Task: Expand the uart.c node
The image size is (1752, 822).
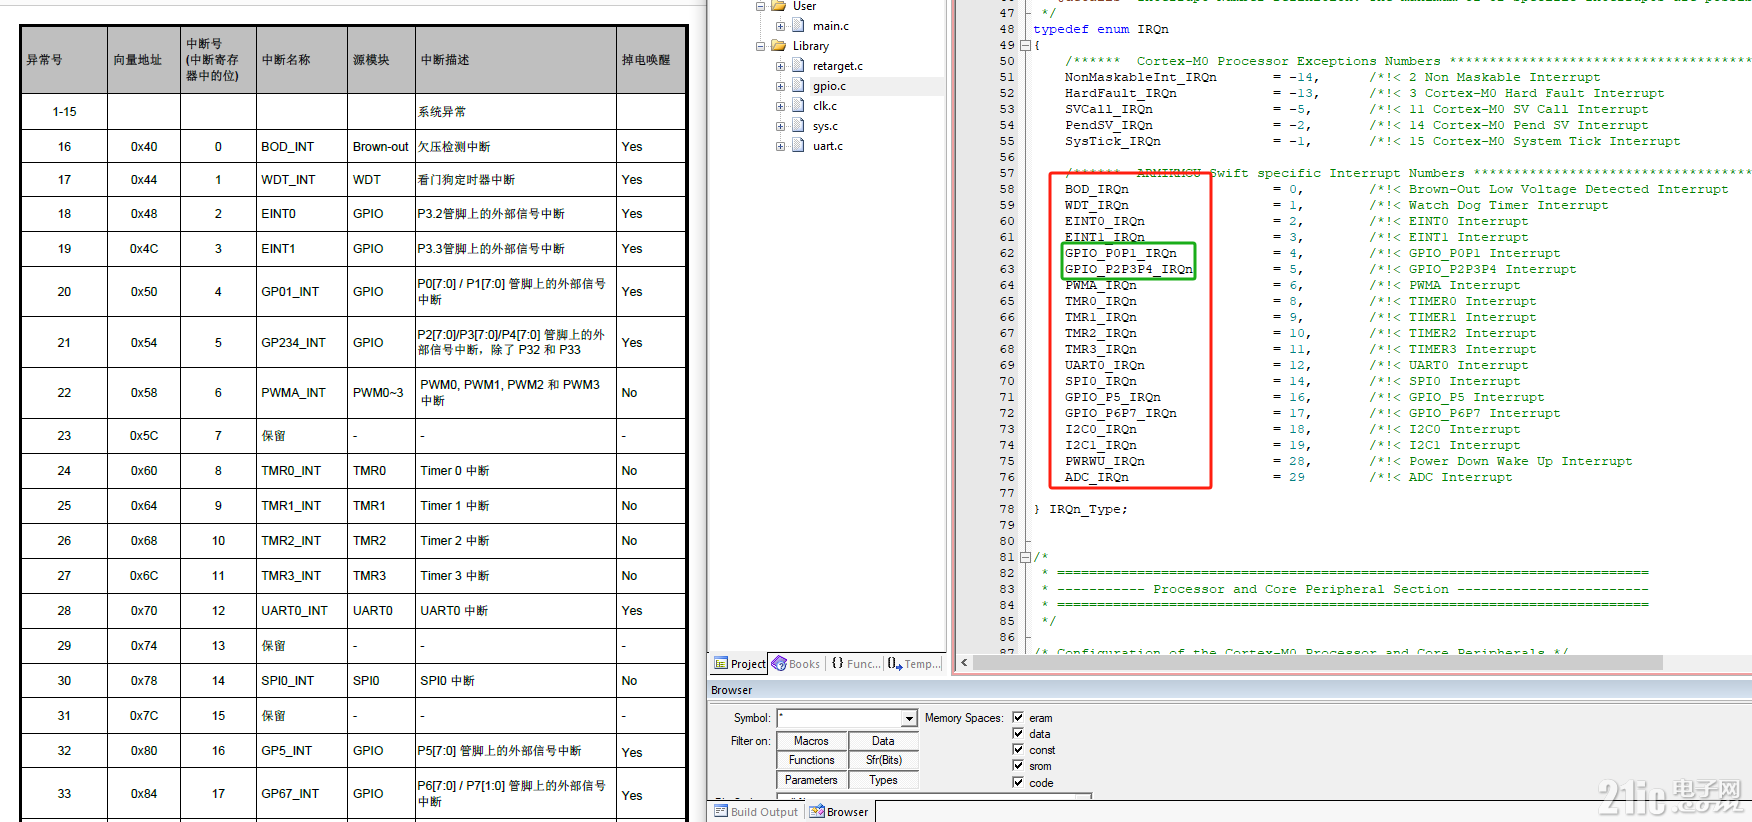Action: coord(780,146)
